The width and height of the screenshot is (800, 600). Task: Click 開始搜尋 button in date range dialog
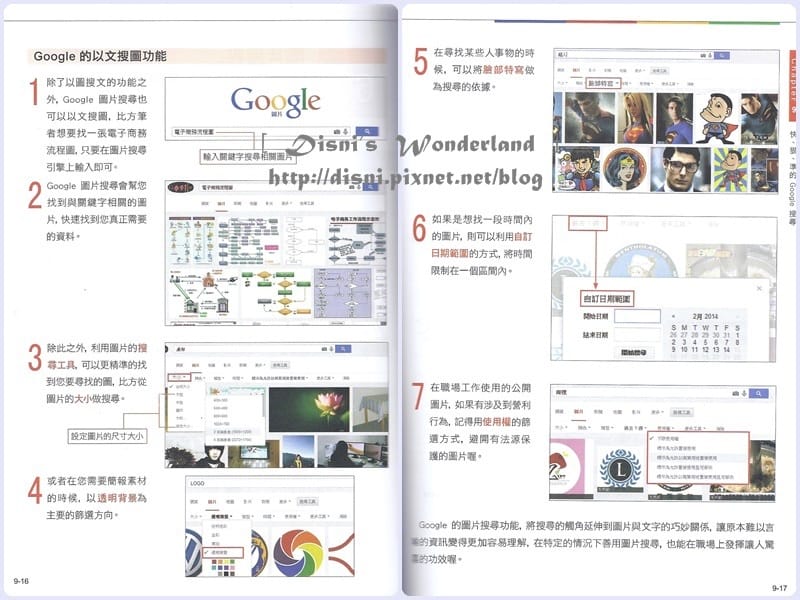tap(634, 352)
